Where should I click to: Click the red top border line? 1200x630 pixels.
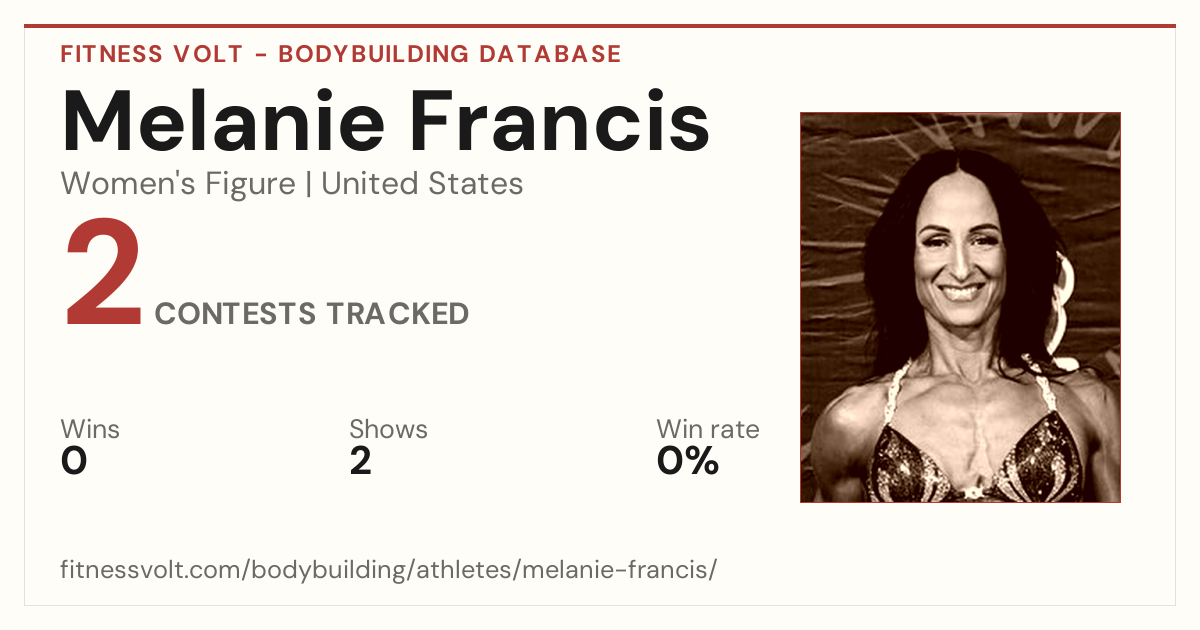pyautogui.click(x=600, y=26)
